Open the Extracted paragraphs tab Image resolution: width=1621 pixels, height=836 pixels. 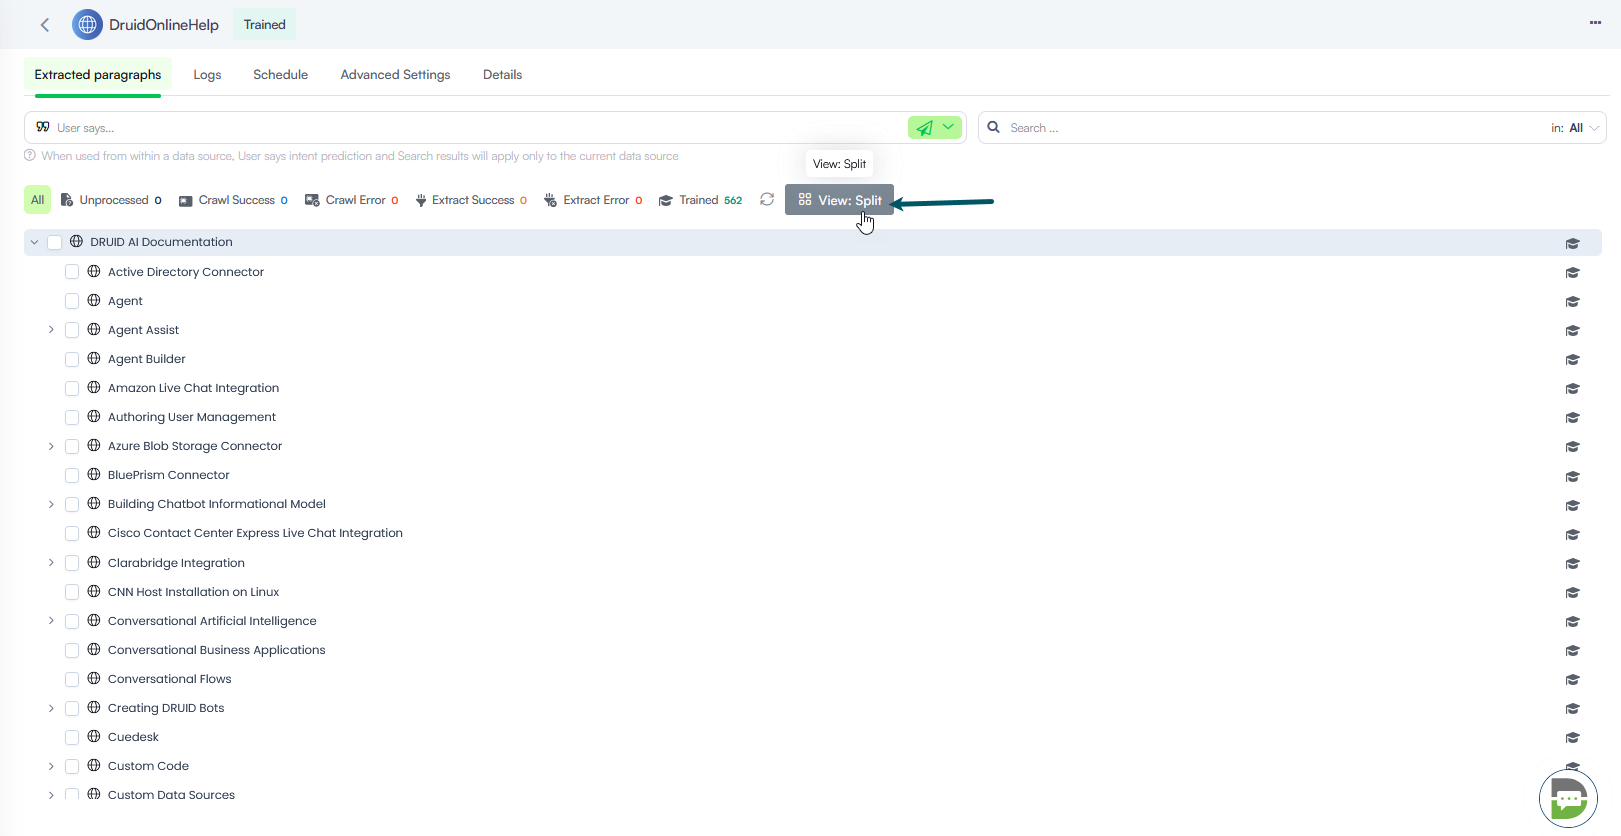point(98,75)
